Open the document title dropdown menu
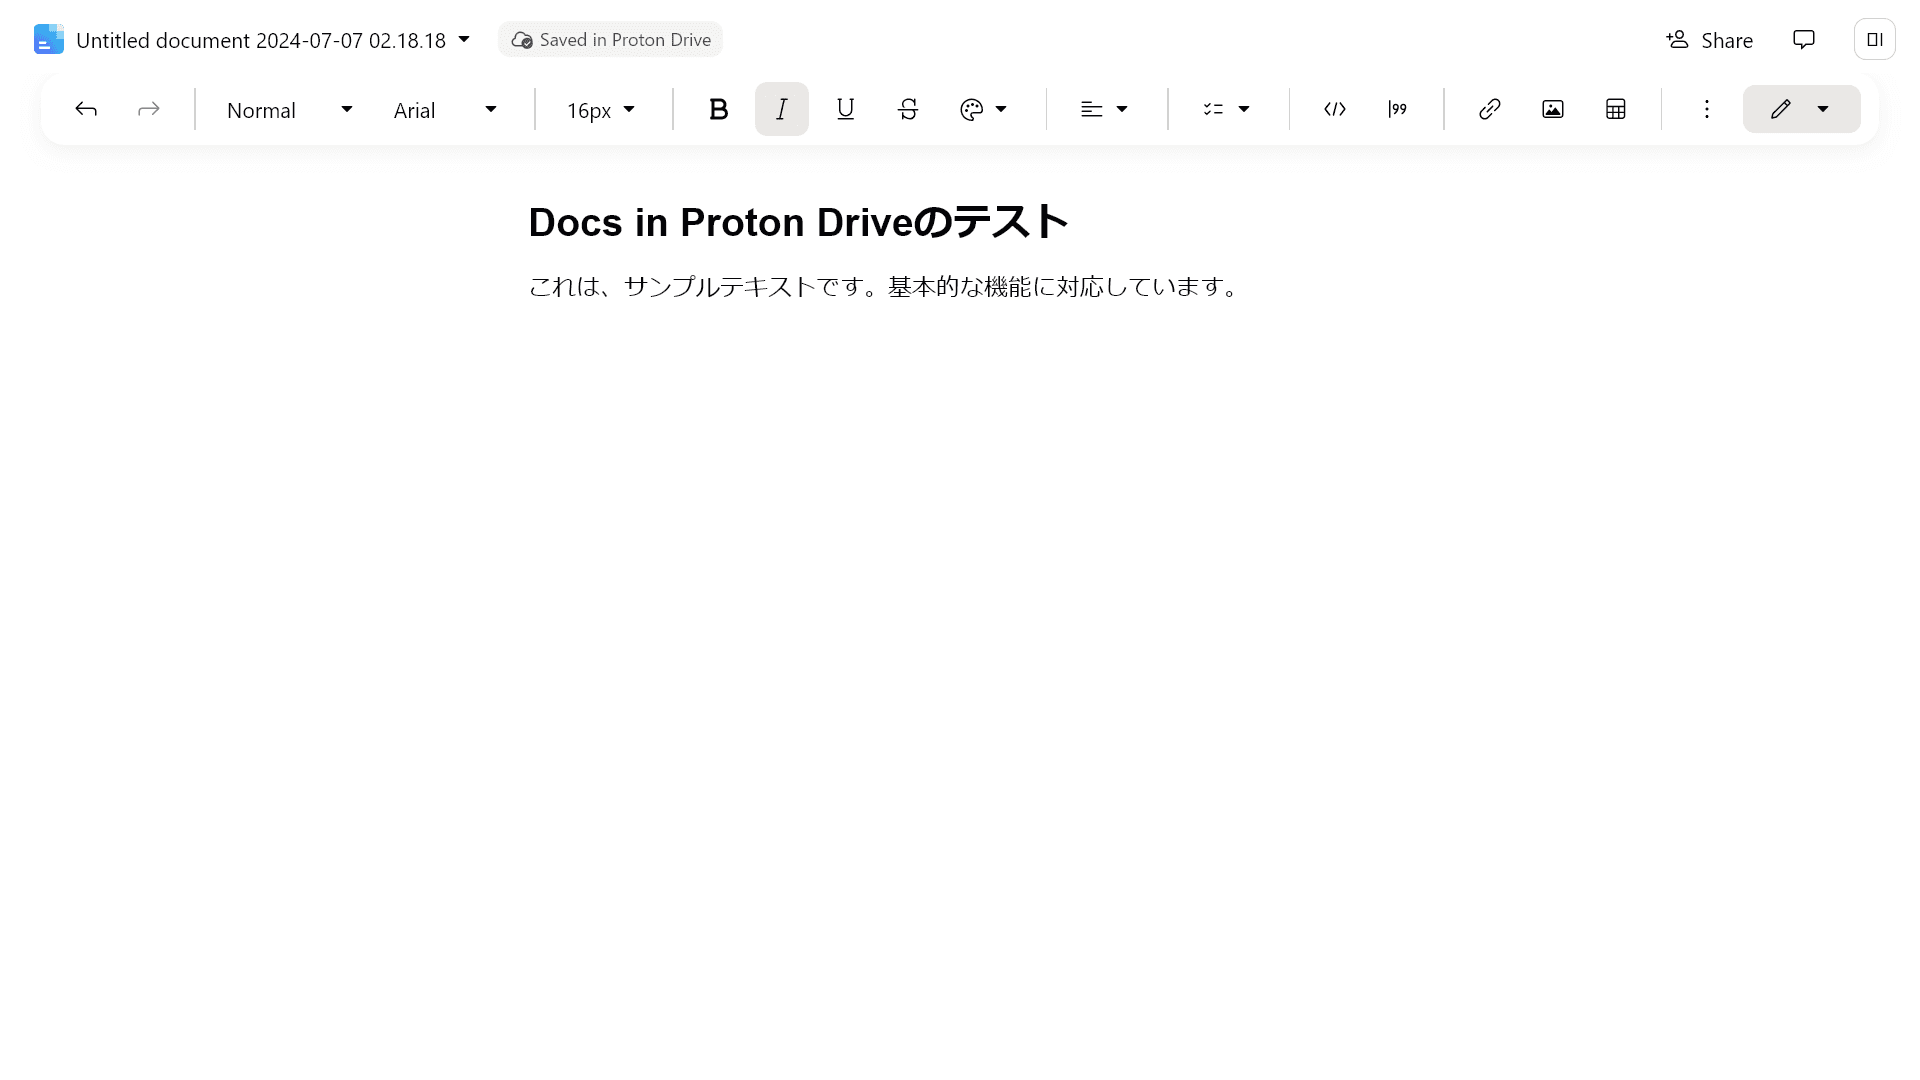Screen dimensions: 1920x1080 coord(464,40)
